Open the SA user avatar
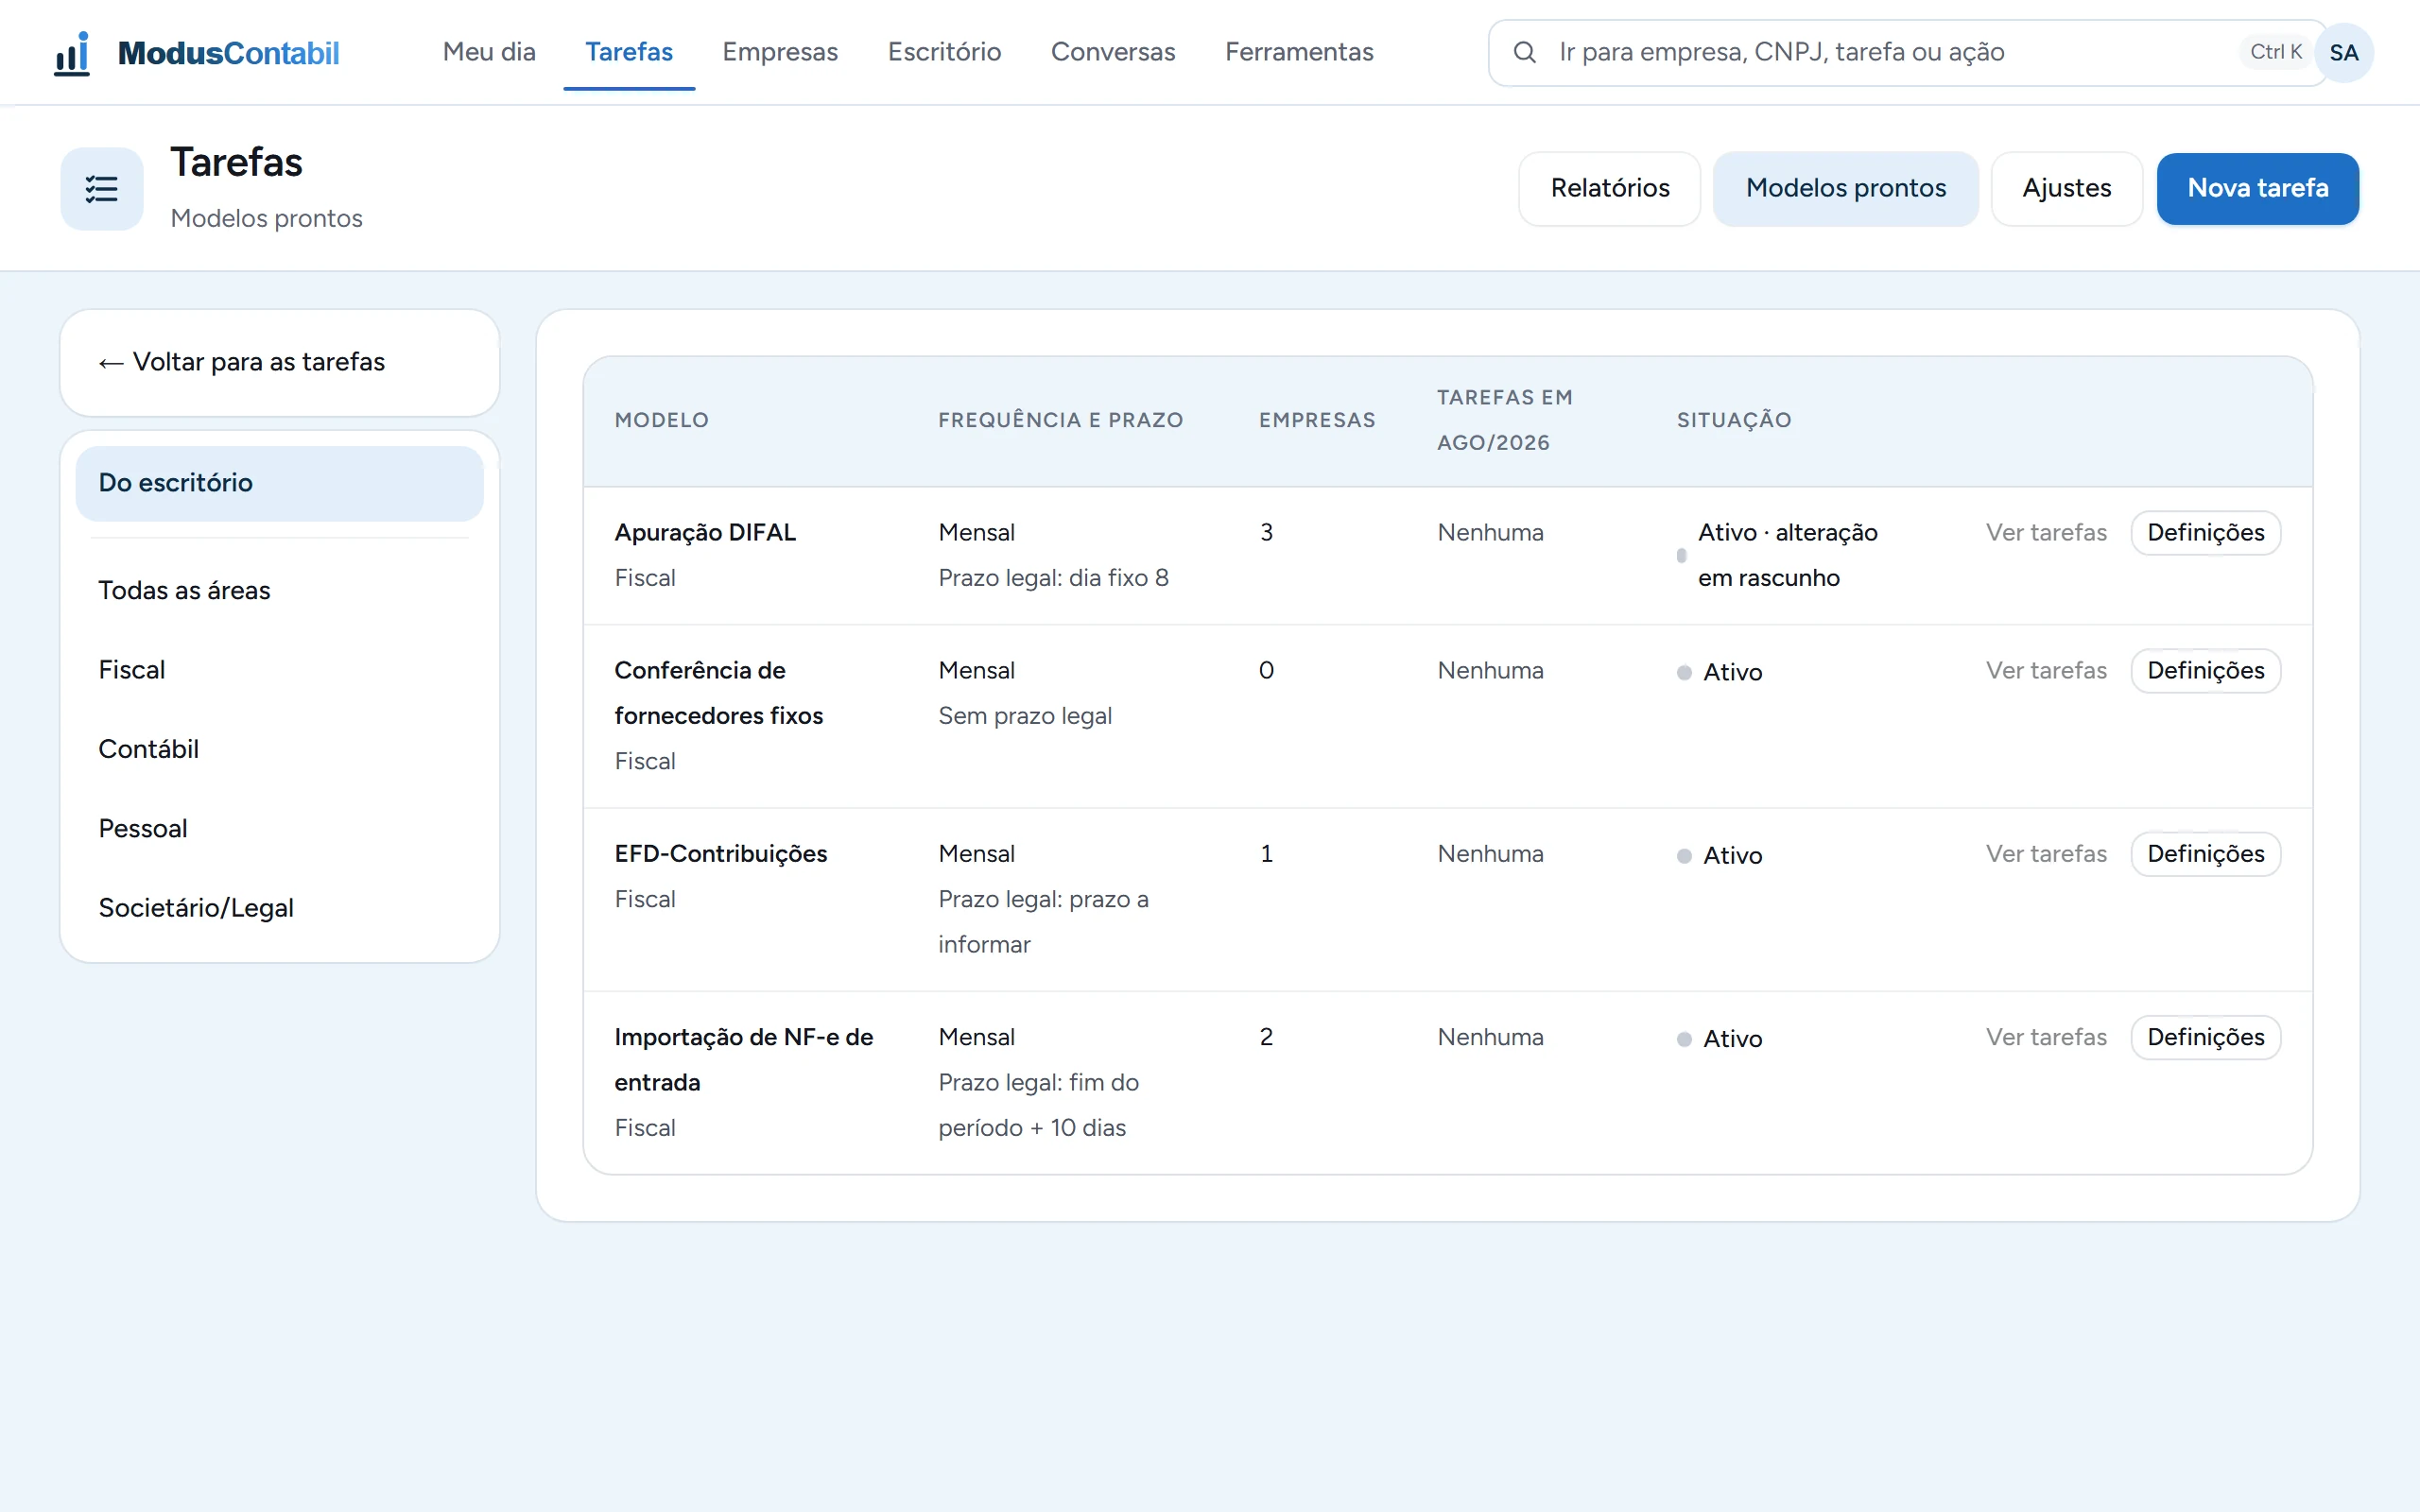Screen dimensions: 2420x1512 coord(2343,53)
